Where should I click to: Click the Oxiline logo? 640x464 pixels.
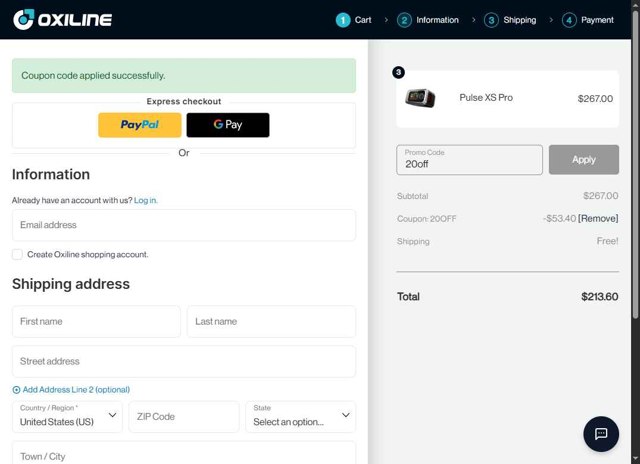coord(62,20)
